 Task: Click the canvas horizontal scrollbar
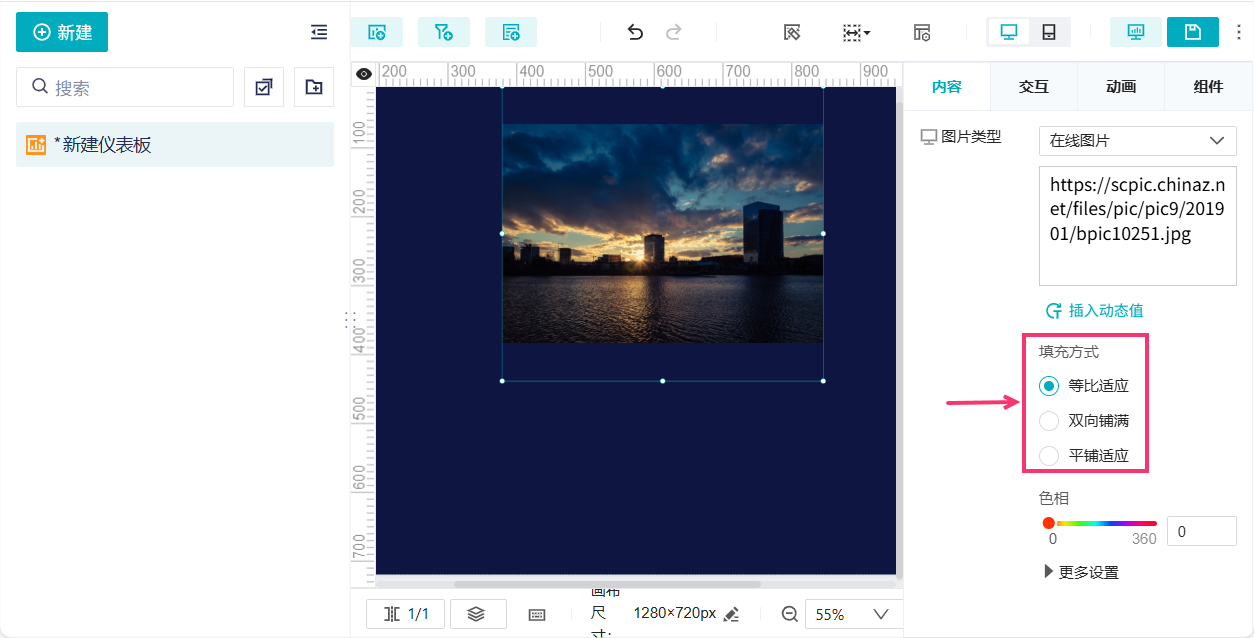(607, 584)
